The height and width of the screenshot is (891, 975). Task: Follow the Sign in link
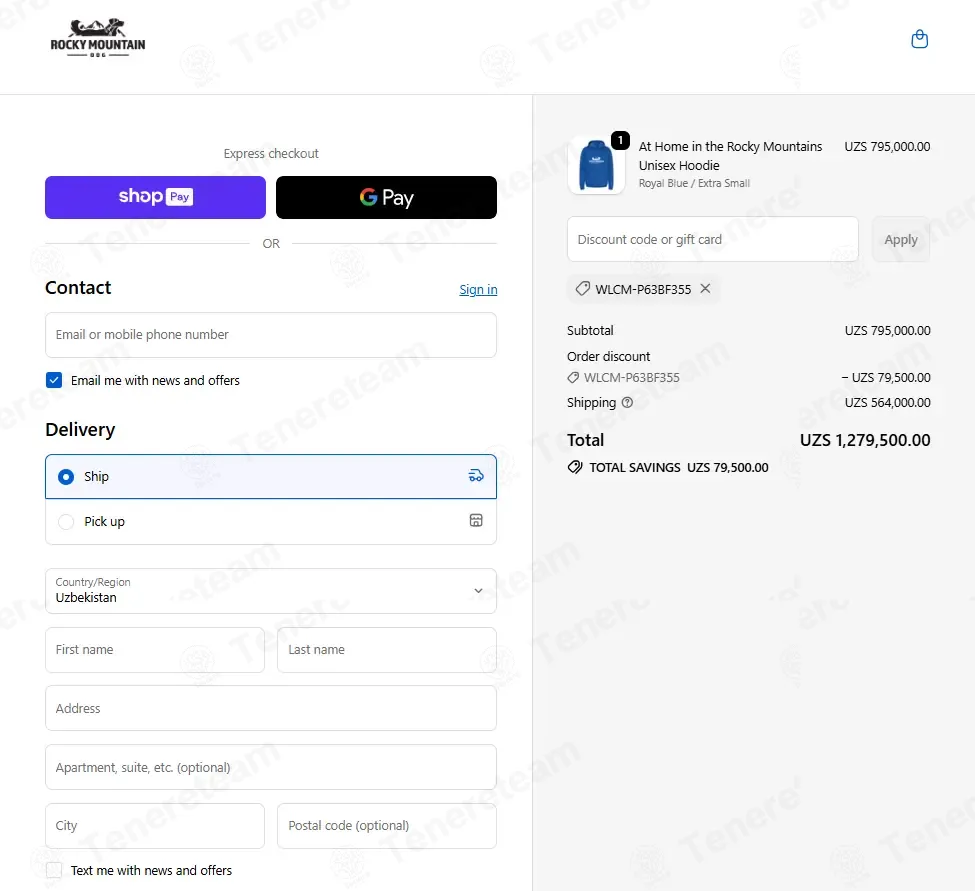tap(478, 289)
